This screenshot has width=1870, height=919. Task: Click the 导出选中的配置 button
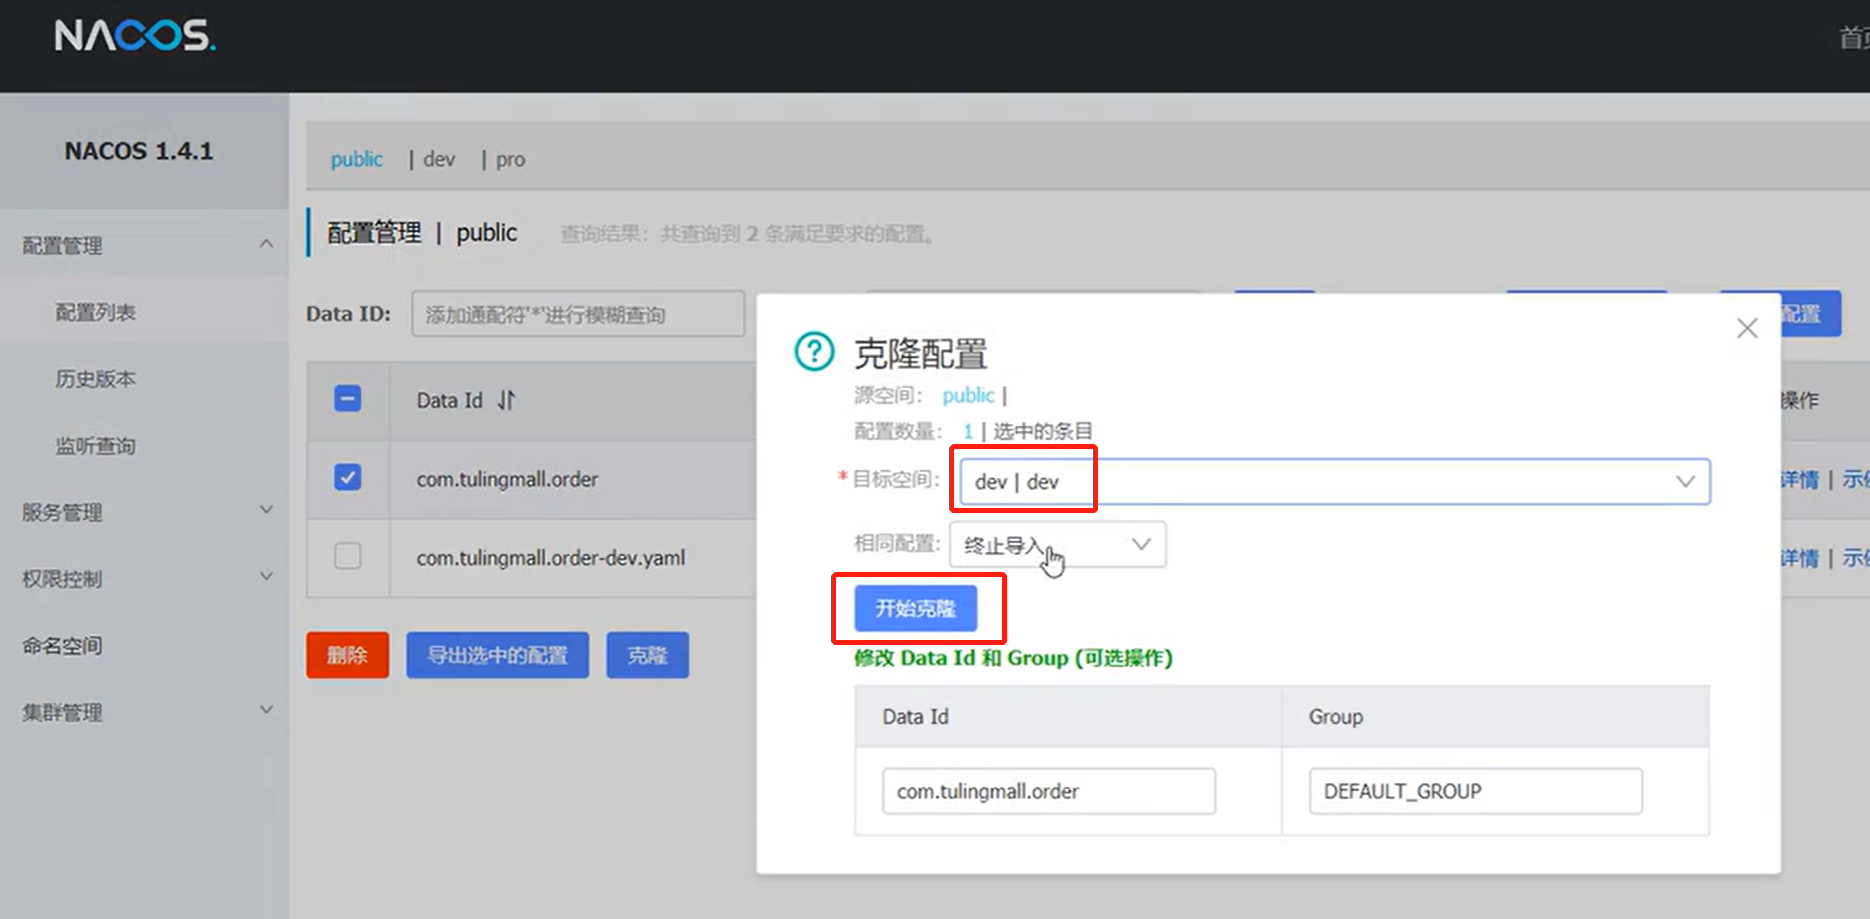click(x=497, y=655)
